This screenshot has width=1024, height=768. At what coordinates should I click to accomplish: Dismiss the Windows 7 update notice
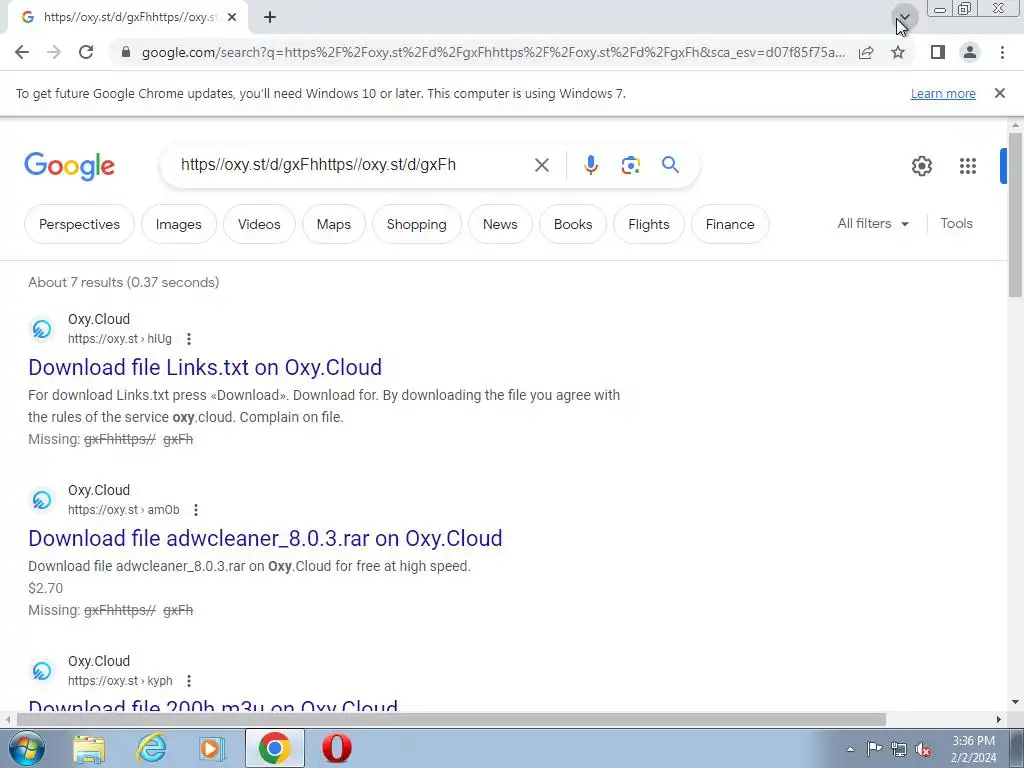pyautogui.click(x=999, y=93)
